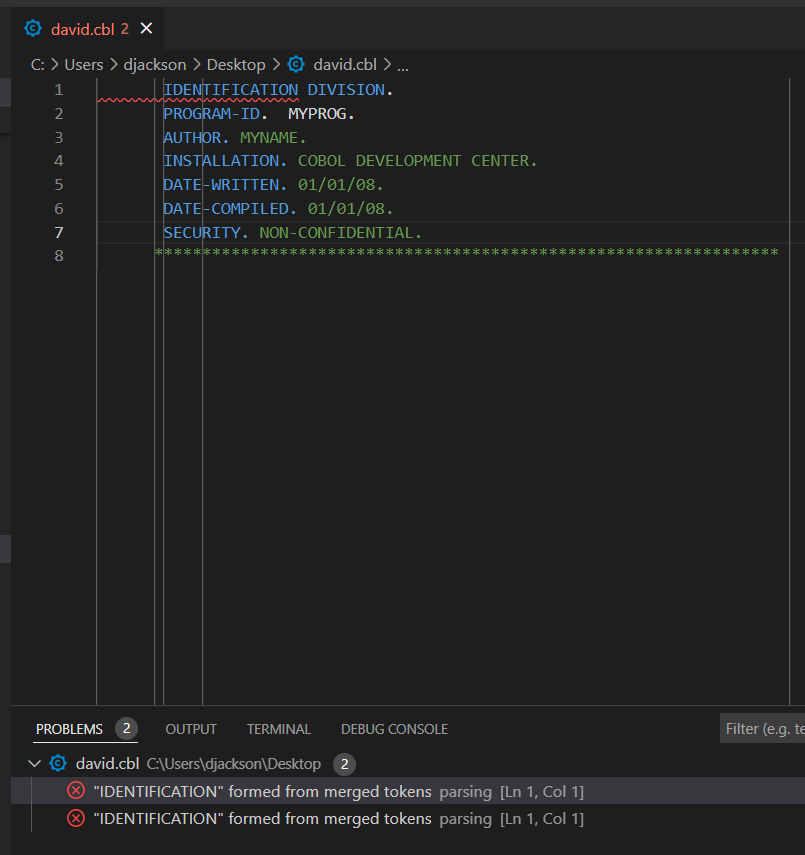Click the breadcrumb ellipsis after david.cbl

click(402, 64)
